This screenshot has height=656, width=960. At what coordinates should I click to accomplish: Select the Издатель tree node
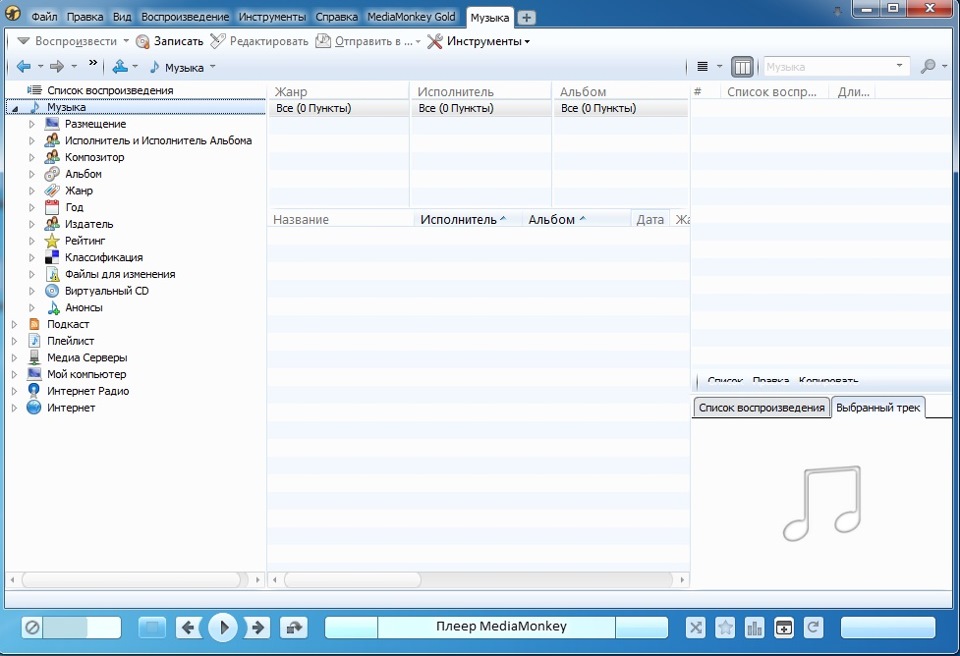[89, 224]
